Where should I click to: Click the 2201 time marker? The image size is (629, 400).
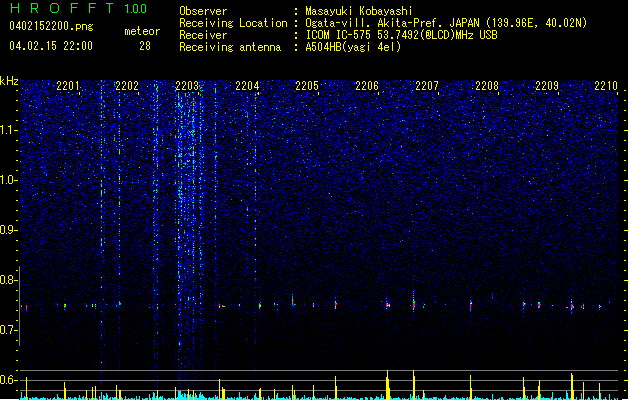click(68, 86)
